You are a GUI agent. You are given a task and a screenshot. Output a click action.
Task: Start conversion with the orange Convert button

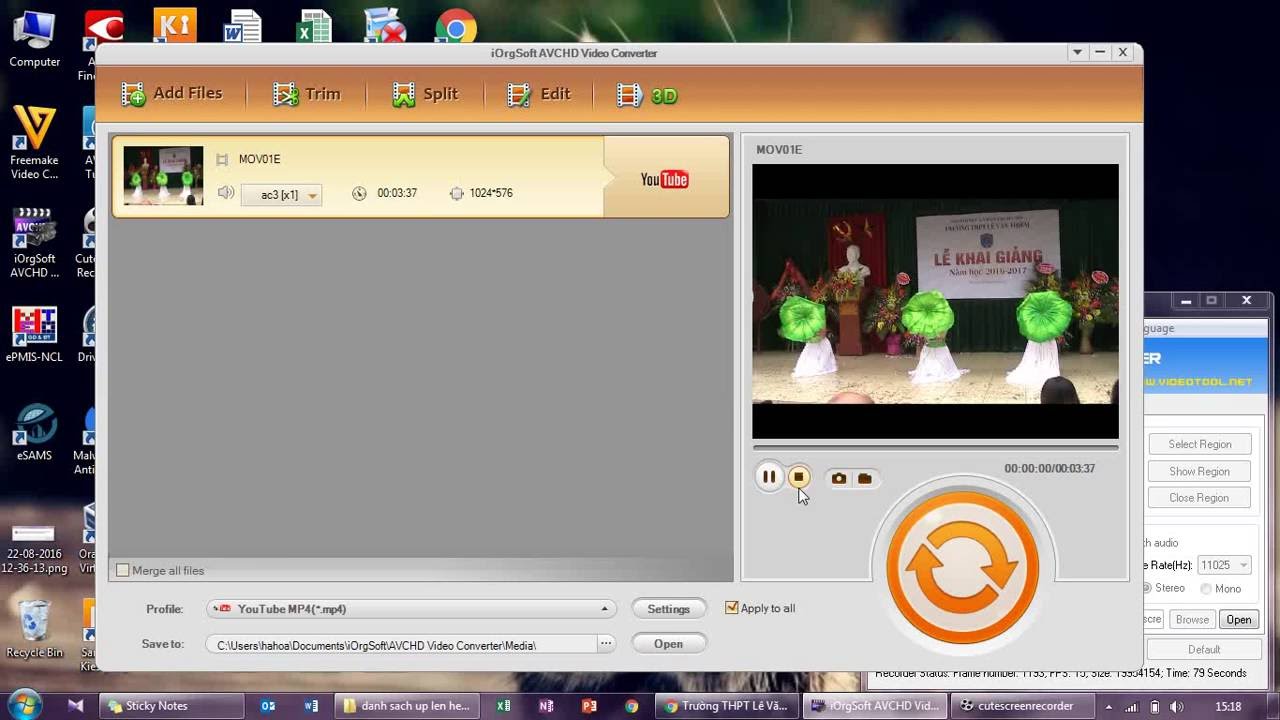[962, 567]
